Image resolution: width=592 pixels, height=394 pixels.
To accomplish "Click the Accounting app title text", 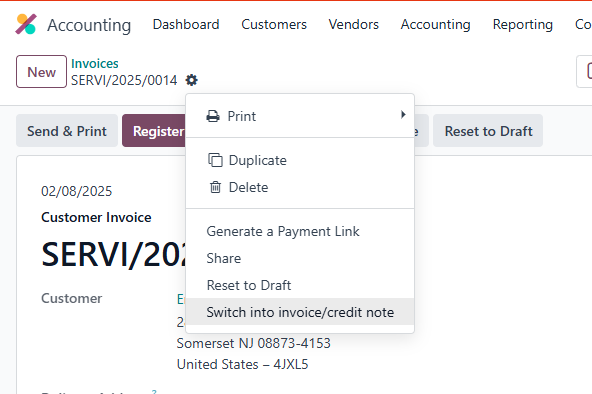I will coord(89,26).
